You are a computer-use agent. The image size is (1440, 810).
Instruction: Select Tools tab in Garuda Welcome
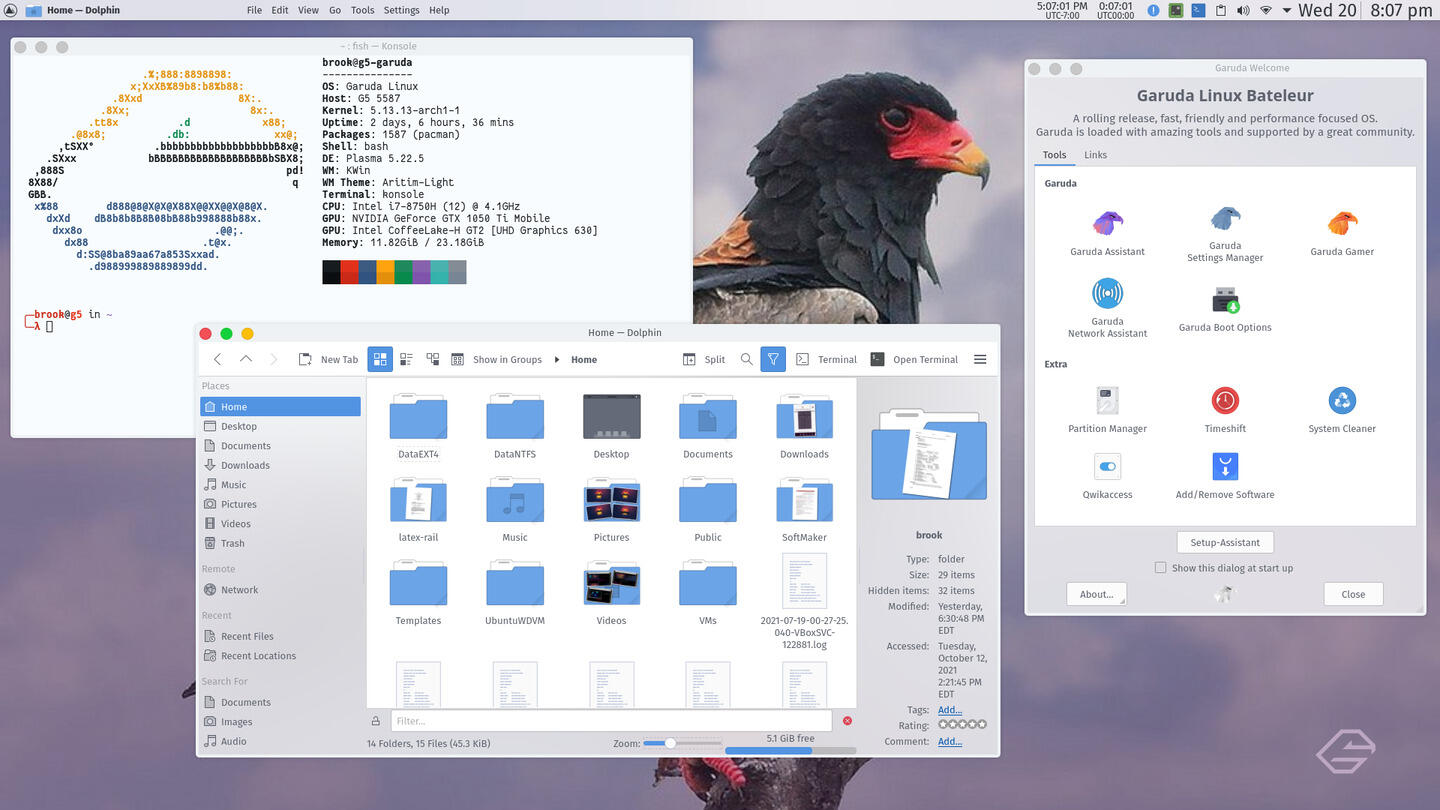click(1054, 155)
